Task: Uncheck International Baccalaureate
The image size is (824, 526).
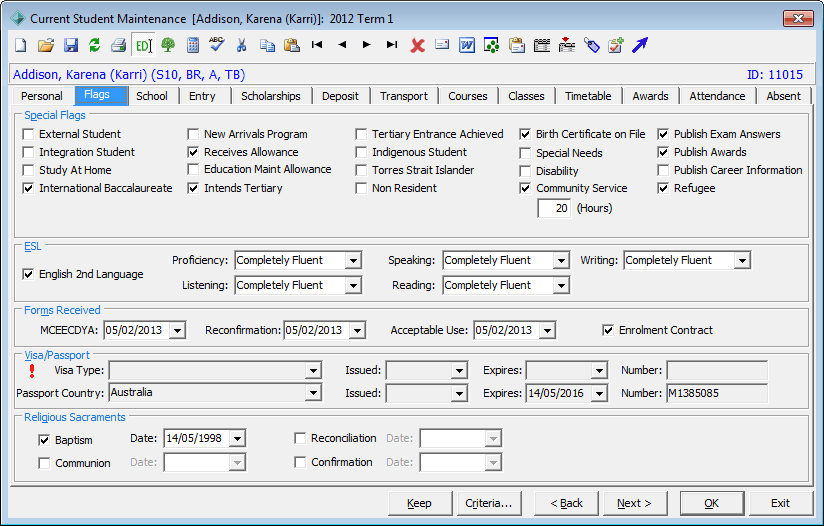Action: tap(28, 188)
